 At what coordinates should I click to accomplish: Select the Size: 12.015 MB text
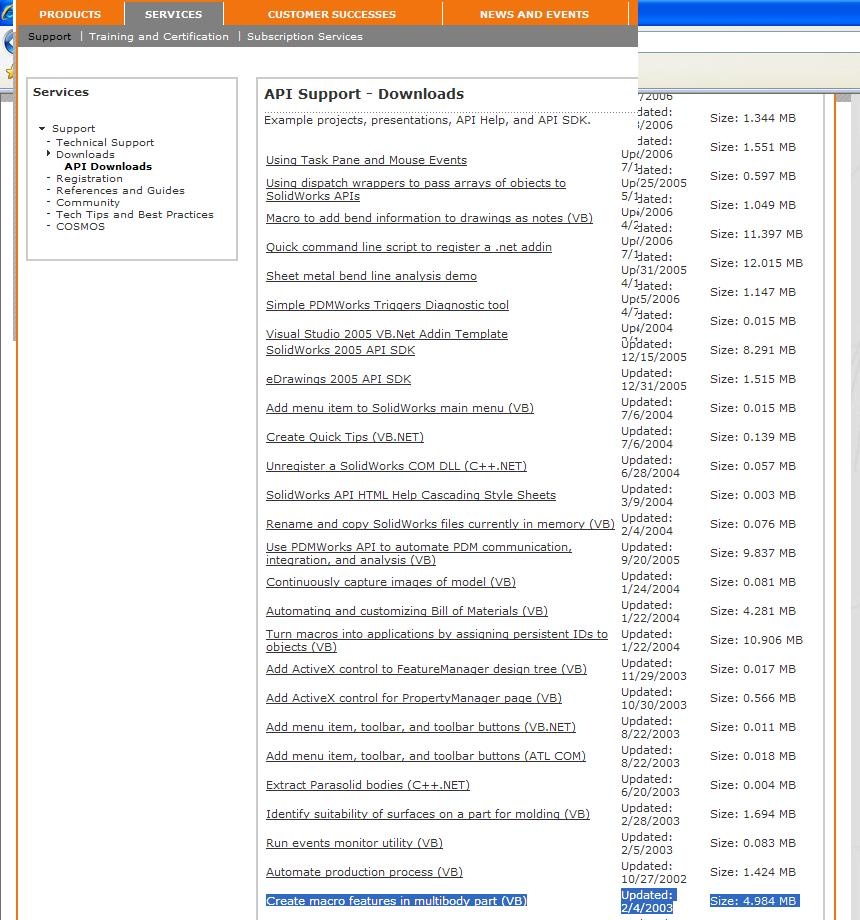pyautogui.click(x=756, y=263)
